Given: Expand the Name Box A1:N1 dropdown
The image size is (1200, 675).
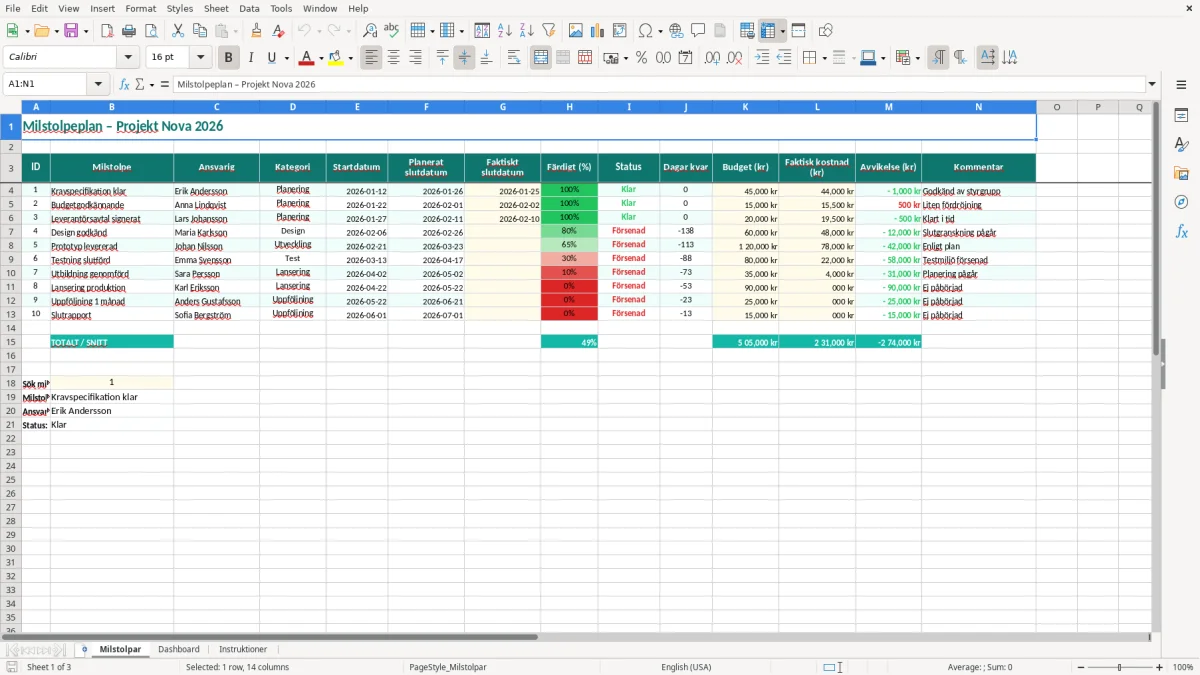Looking at the screenshot, I should 98,84.
